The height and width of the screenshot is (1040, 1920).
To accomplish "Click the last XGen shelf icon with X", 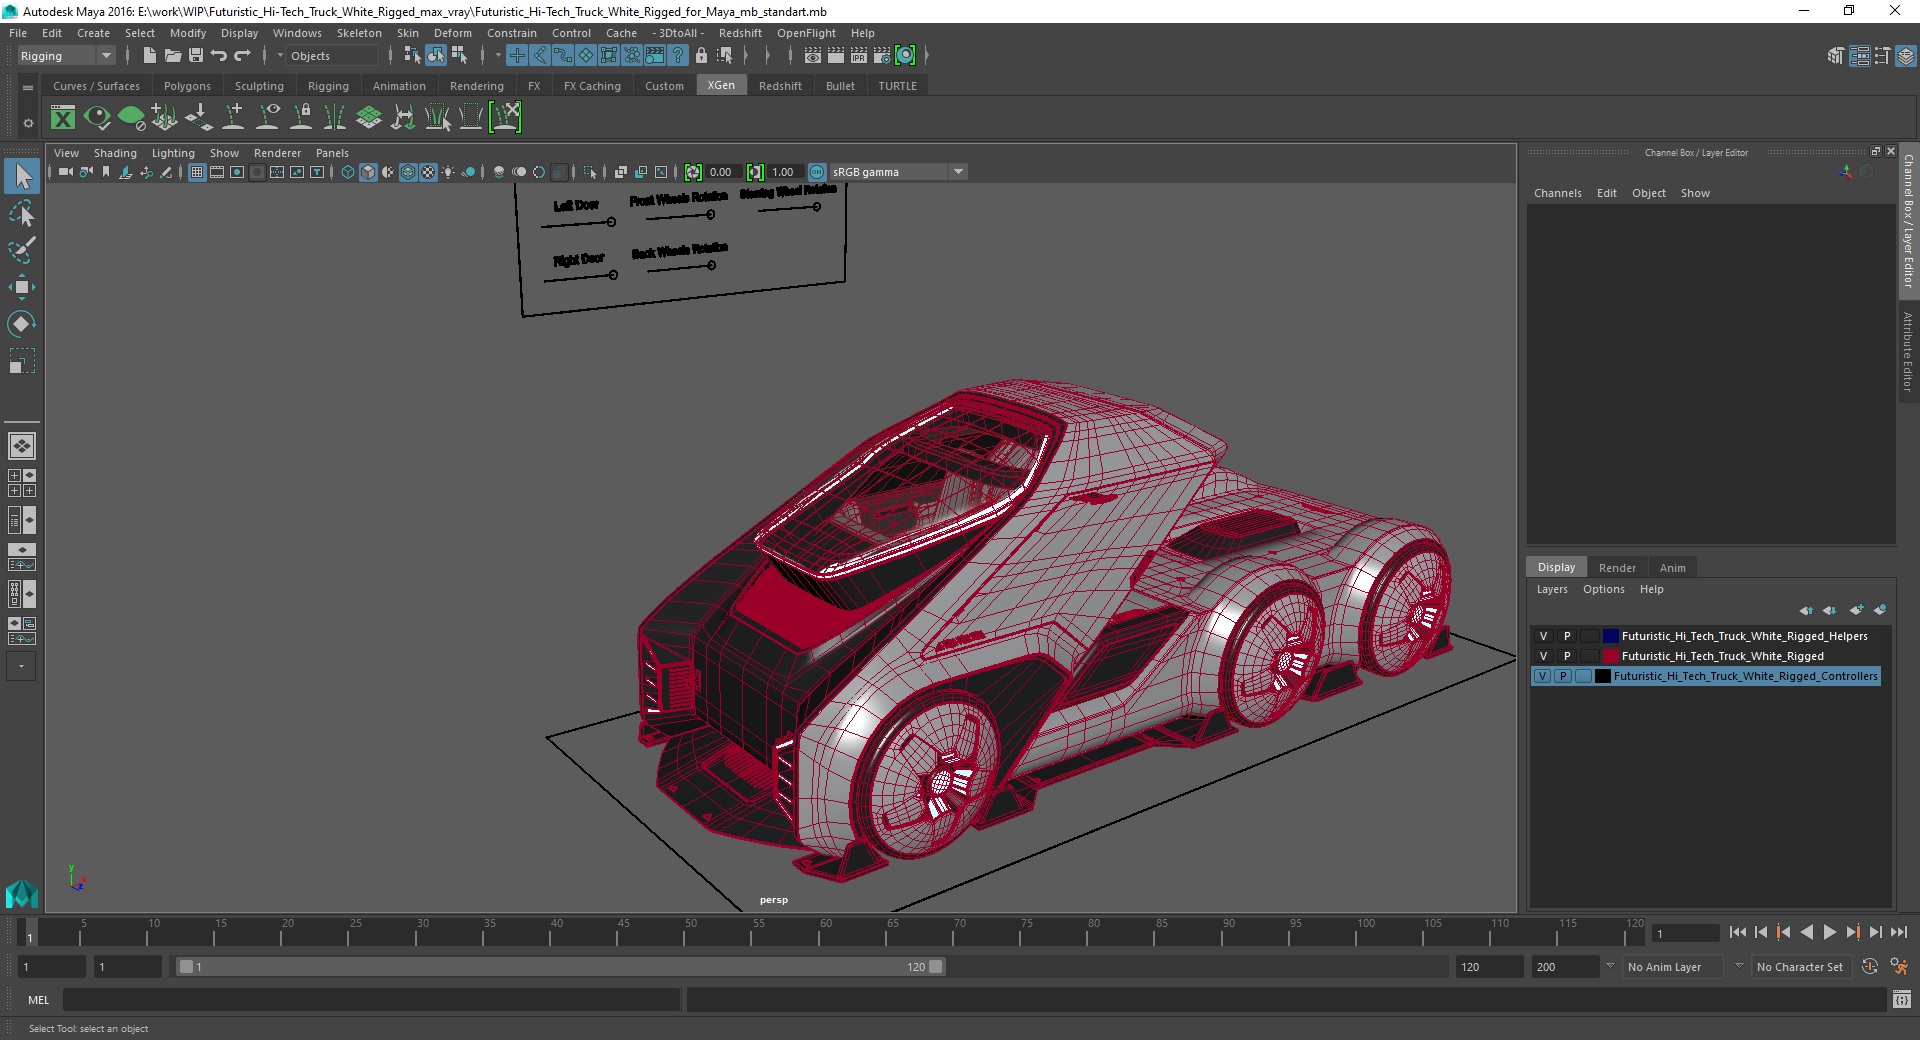I will point(505,118).
